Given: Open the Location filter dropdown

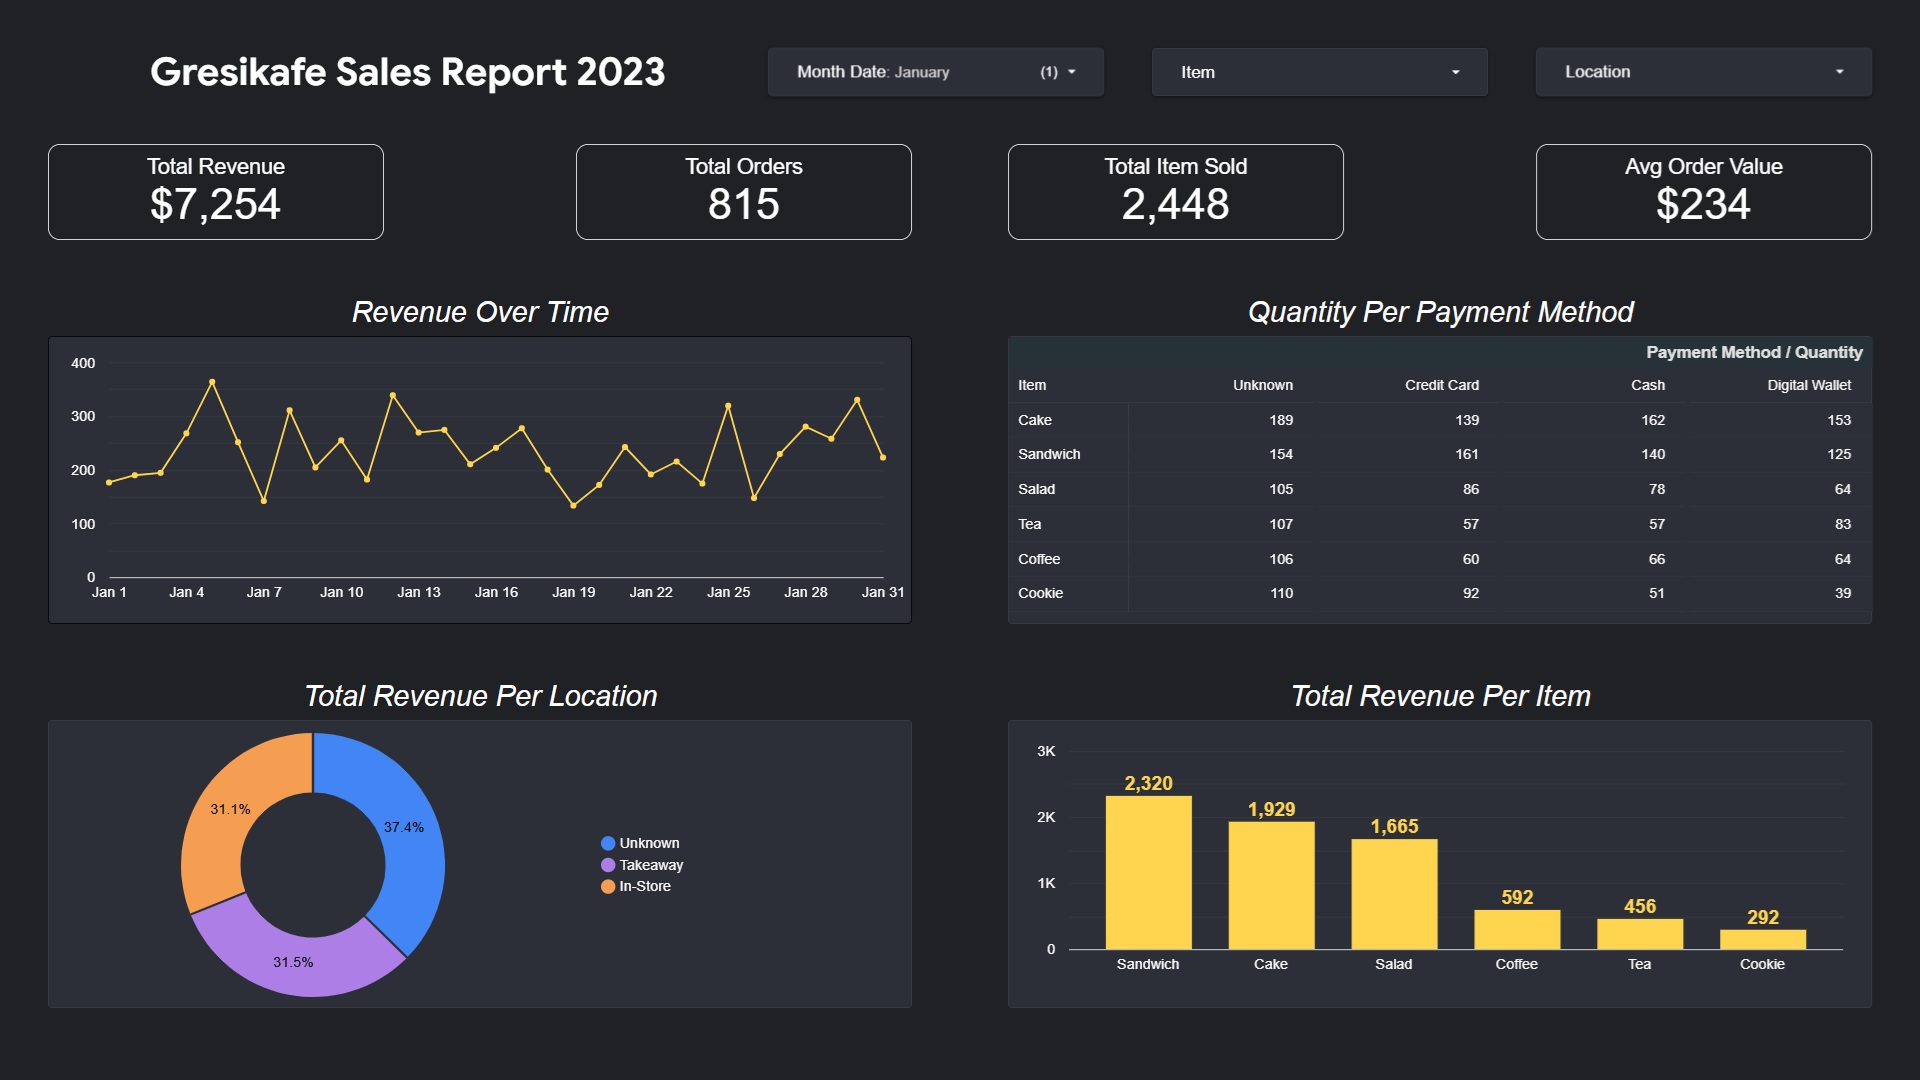Looking at the screenshot, I should (1702, 71).
